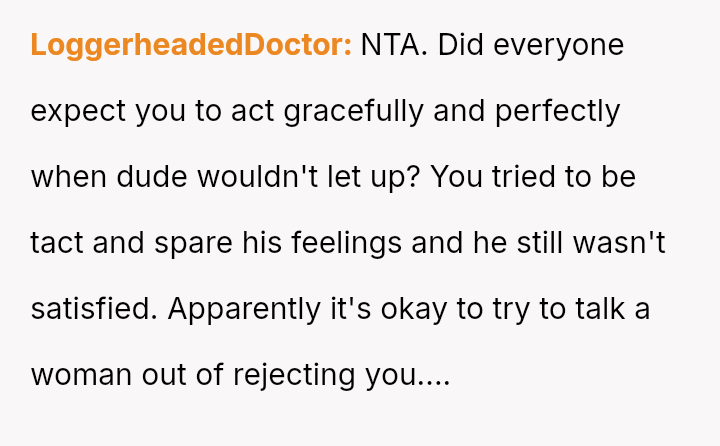Click the word 'perfectly' in the comment
This screenshot has height=446, width=720.
[x=557, y=112]
